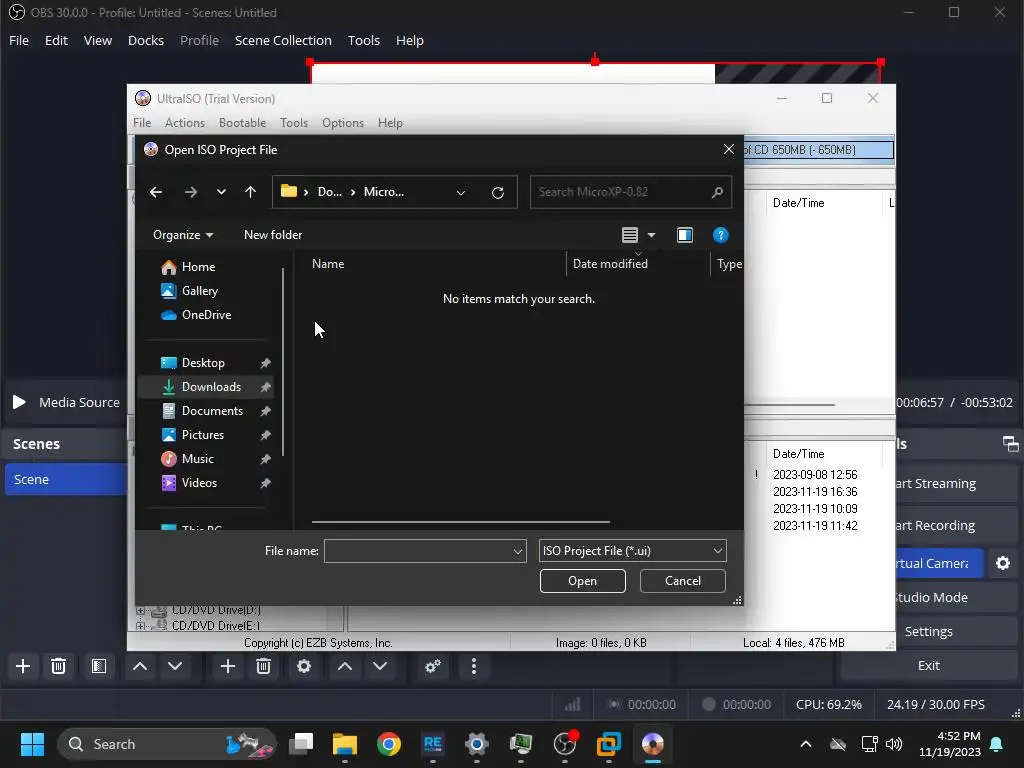Remove selected scene with trash icon

(x=58, y=667)
